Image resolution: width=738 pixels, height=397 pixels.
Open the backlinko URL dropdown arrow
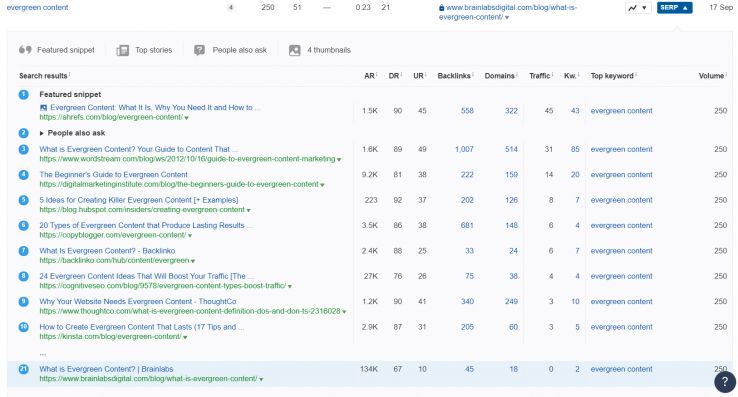(193, 261)
